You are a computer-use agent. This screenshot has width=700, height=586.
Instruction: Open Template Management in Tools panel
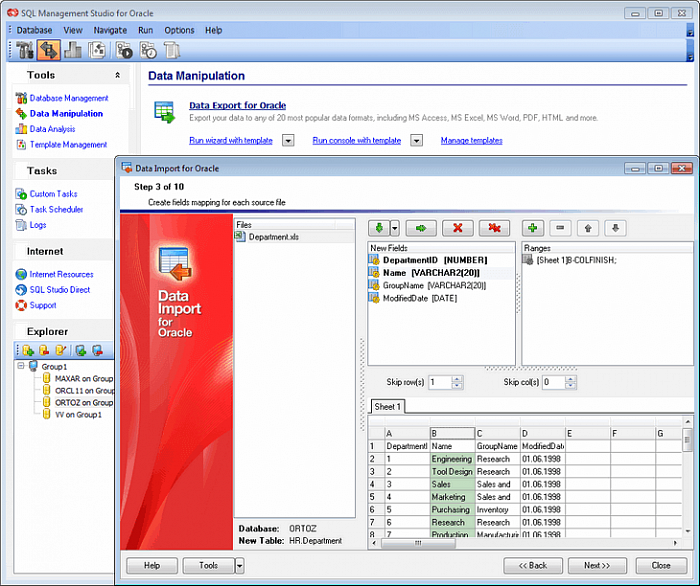coord(68,145)
